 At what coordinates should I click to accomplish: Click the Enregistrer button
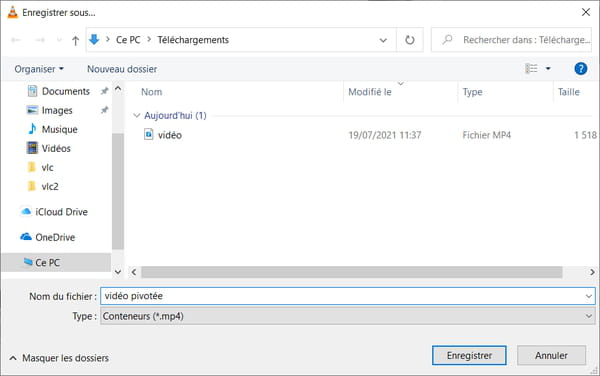click(x=469, y=356)
